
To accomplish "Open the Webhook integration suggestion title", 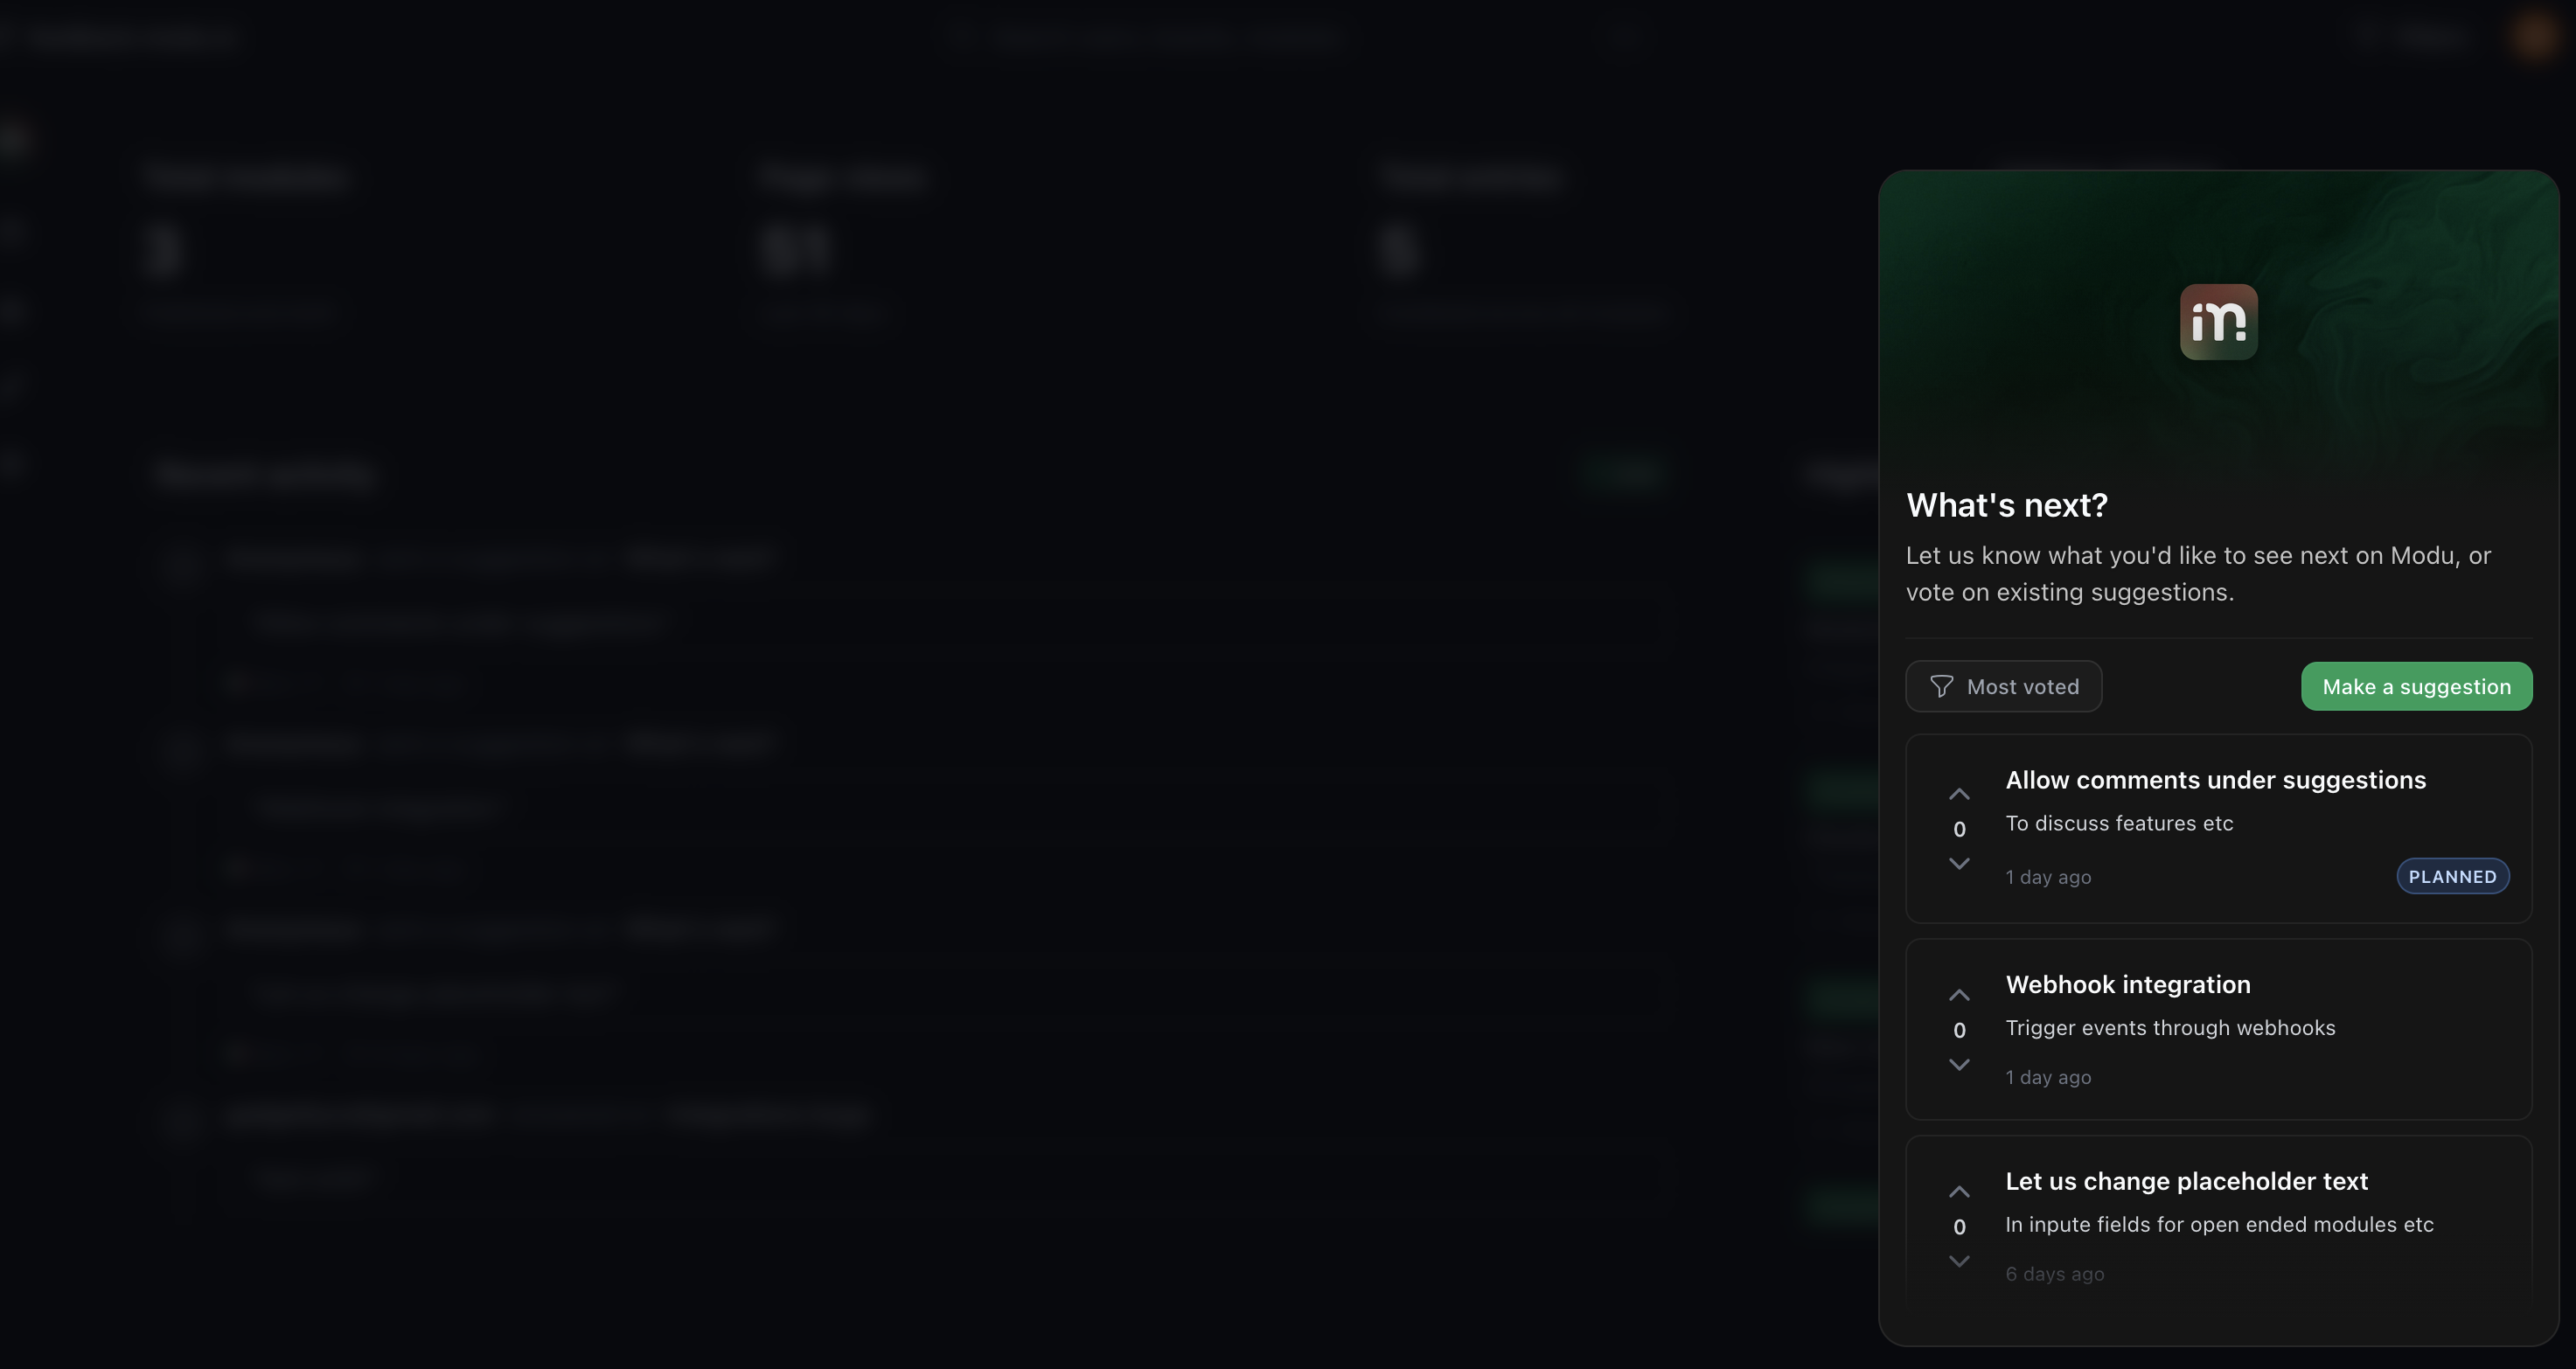I will coord(2128,985).
